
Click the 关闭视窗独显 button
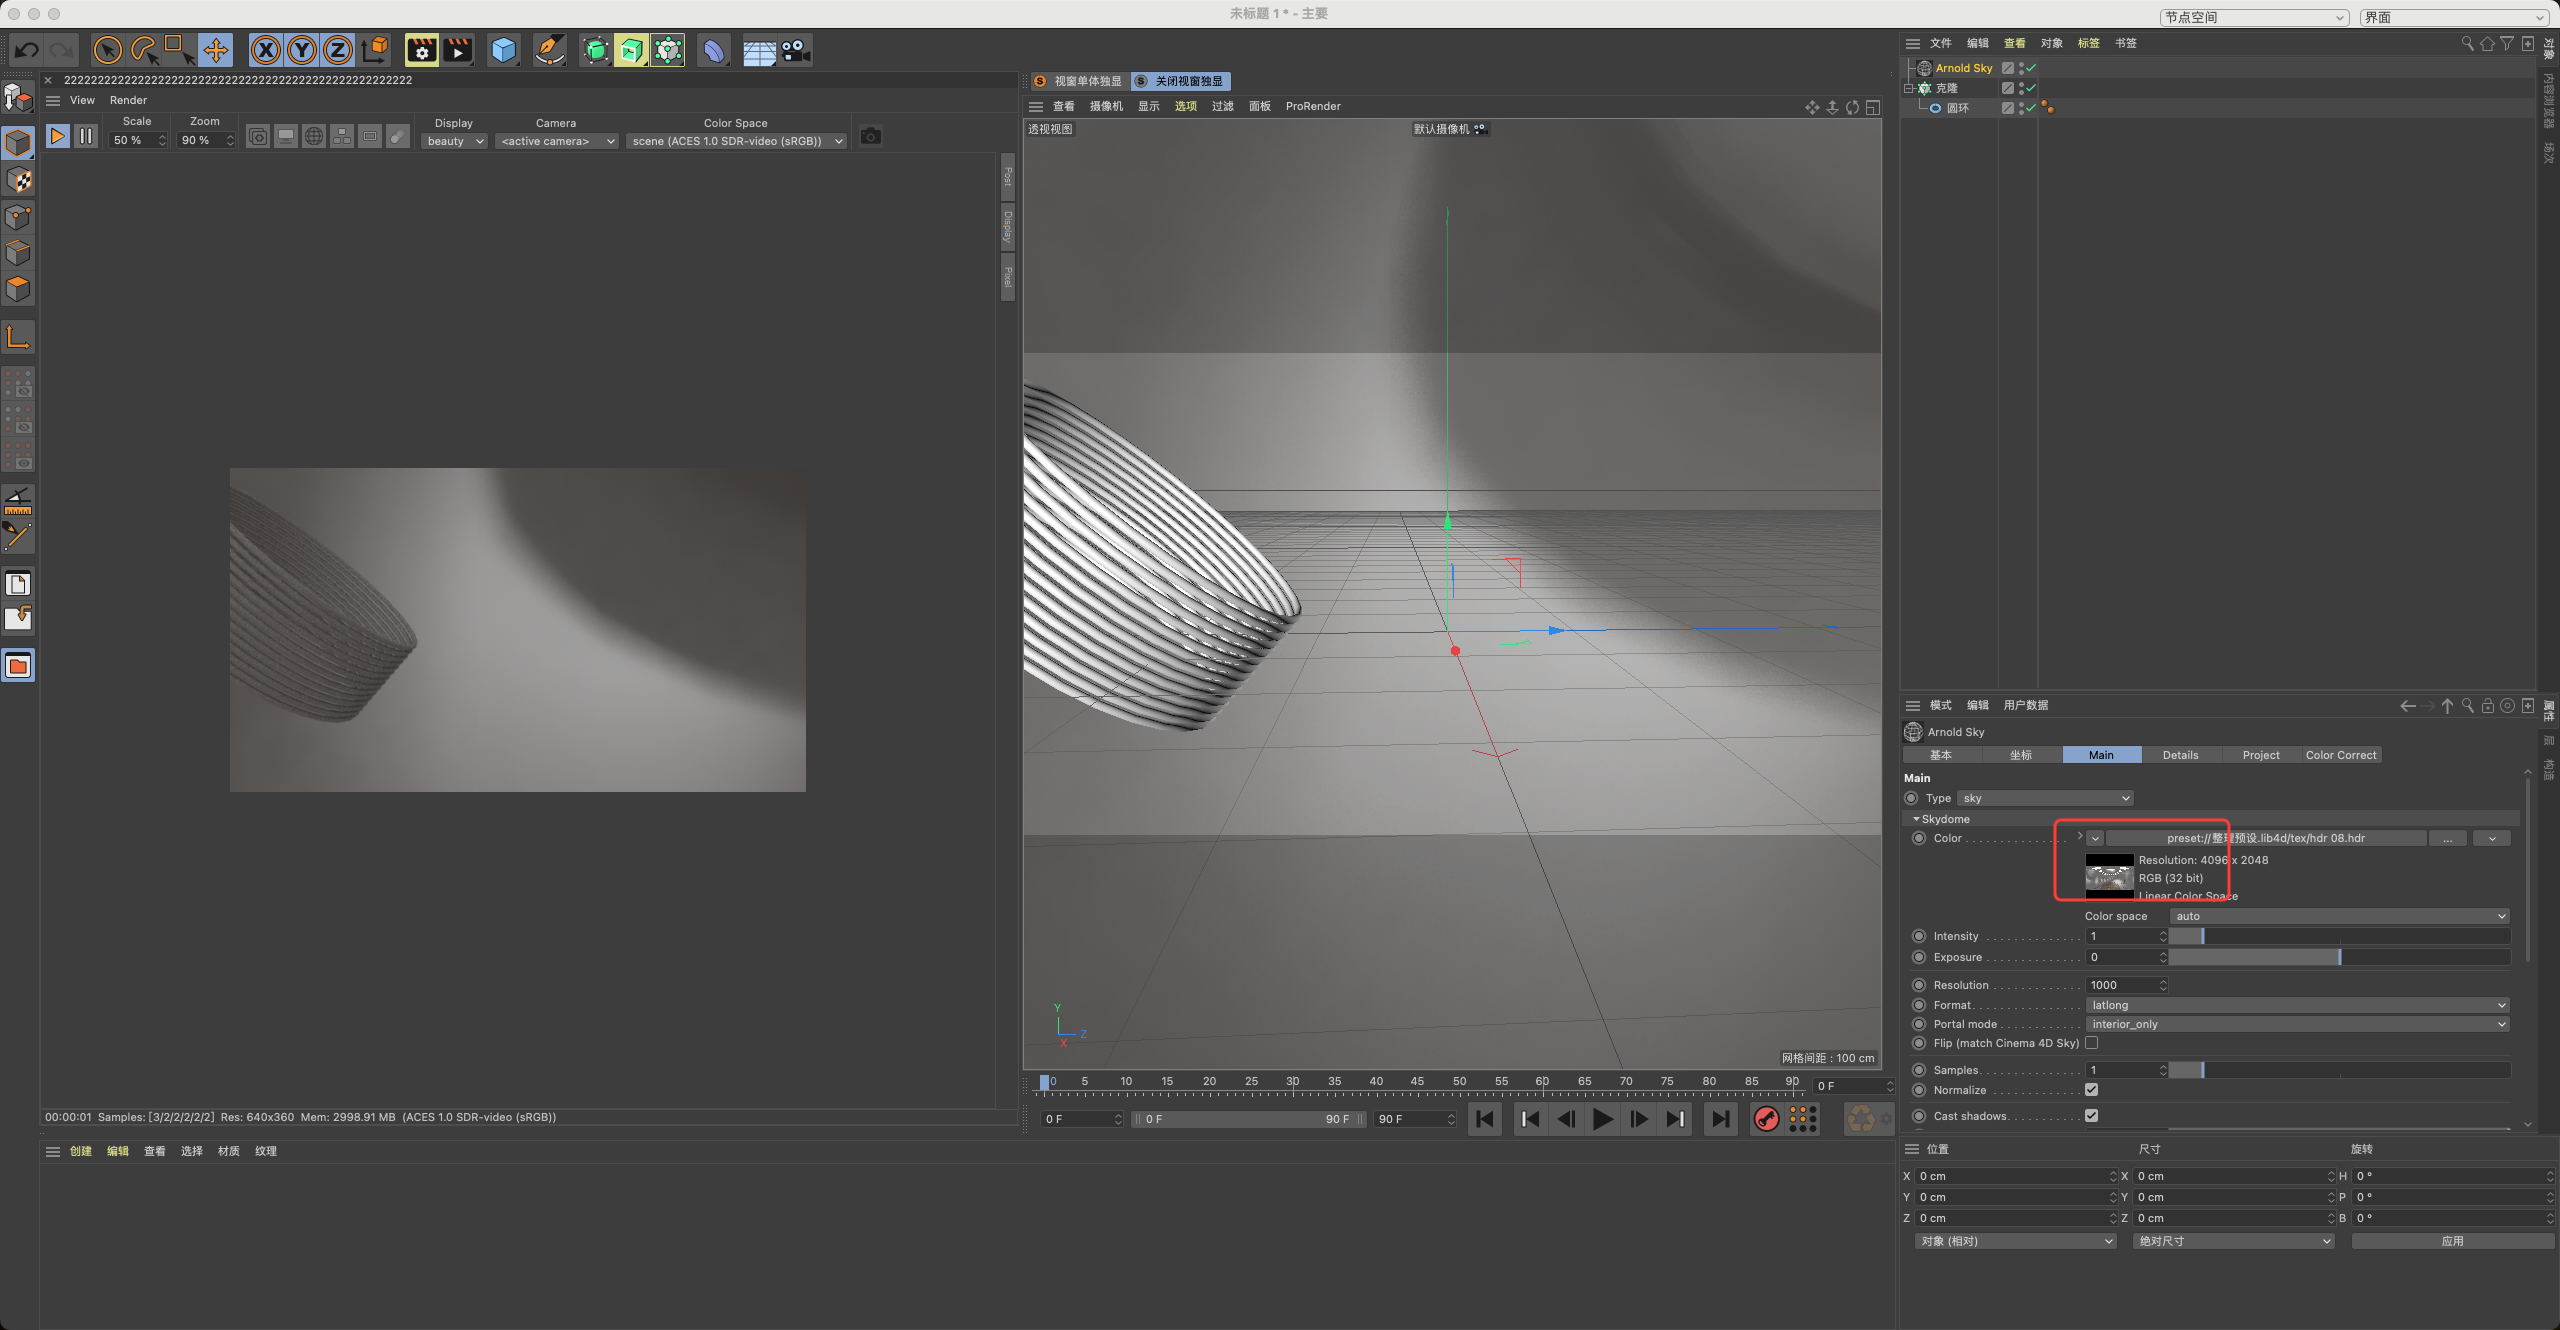click(1181, 81)
